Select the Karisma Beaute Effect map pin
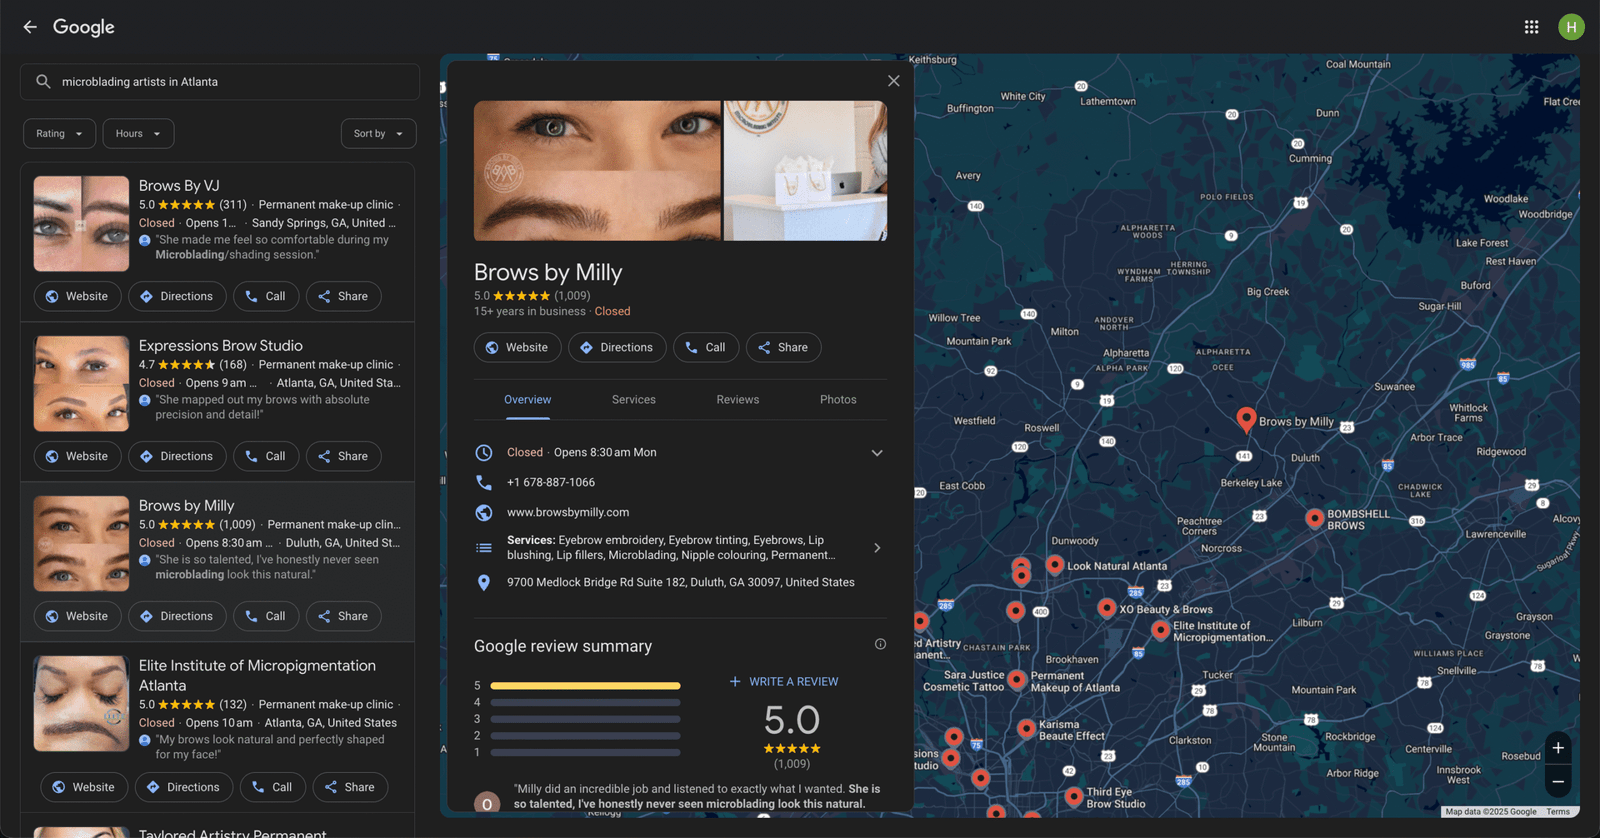Screen dimensions: 1600x838 1026,729
